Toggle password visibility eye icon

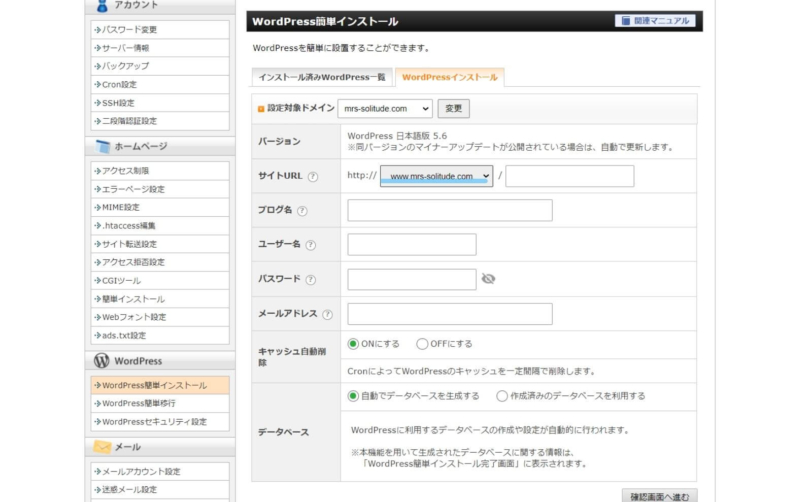click(x=488, y=279)
